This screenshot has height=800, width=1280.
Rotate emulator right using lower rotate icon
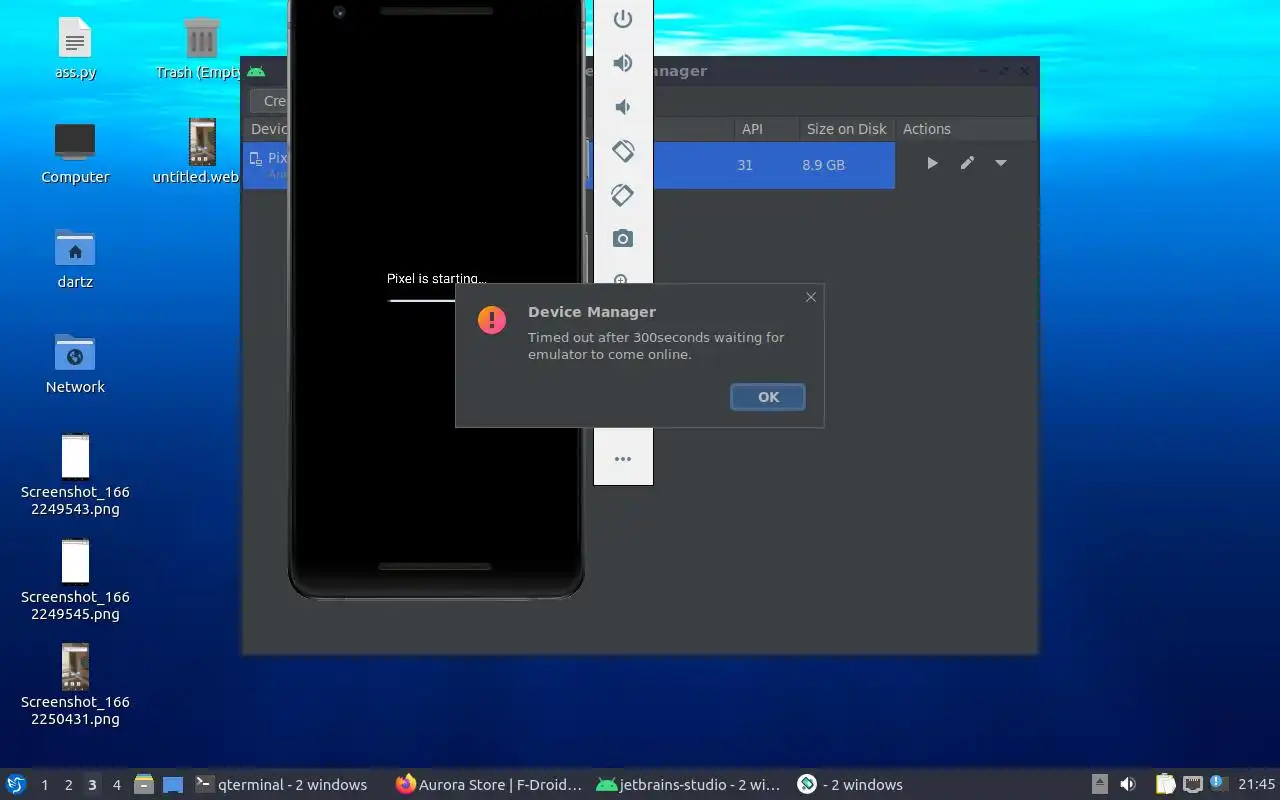[623, 195]
